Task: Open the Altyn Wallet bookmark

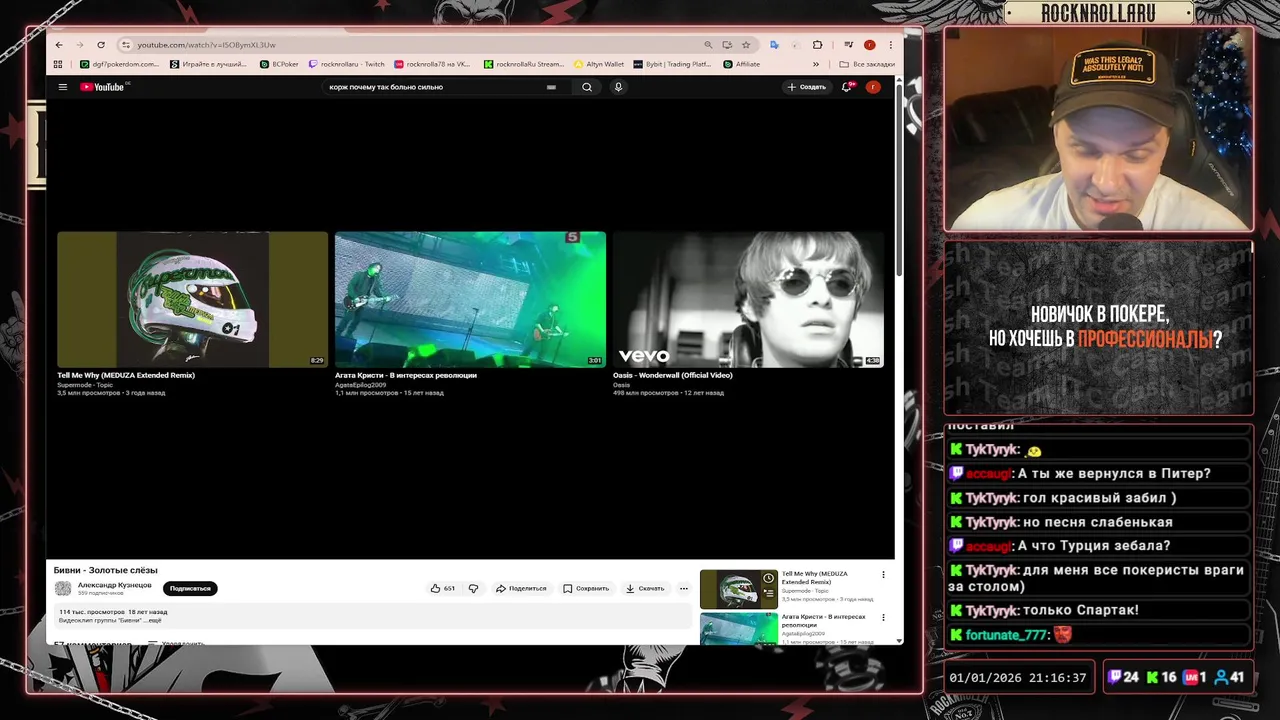Action: pyautogui.click(x=599, y=64)
